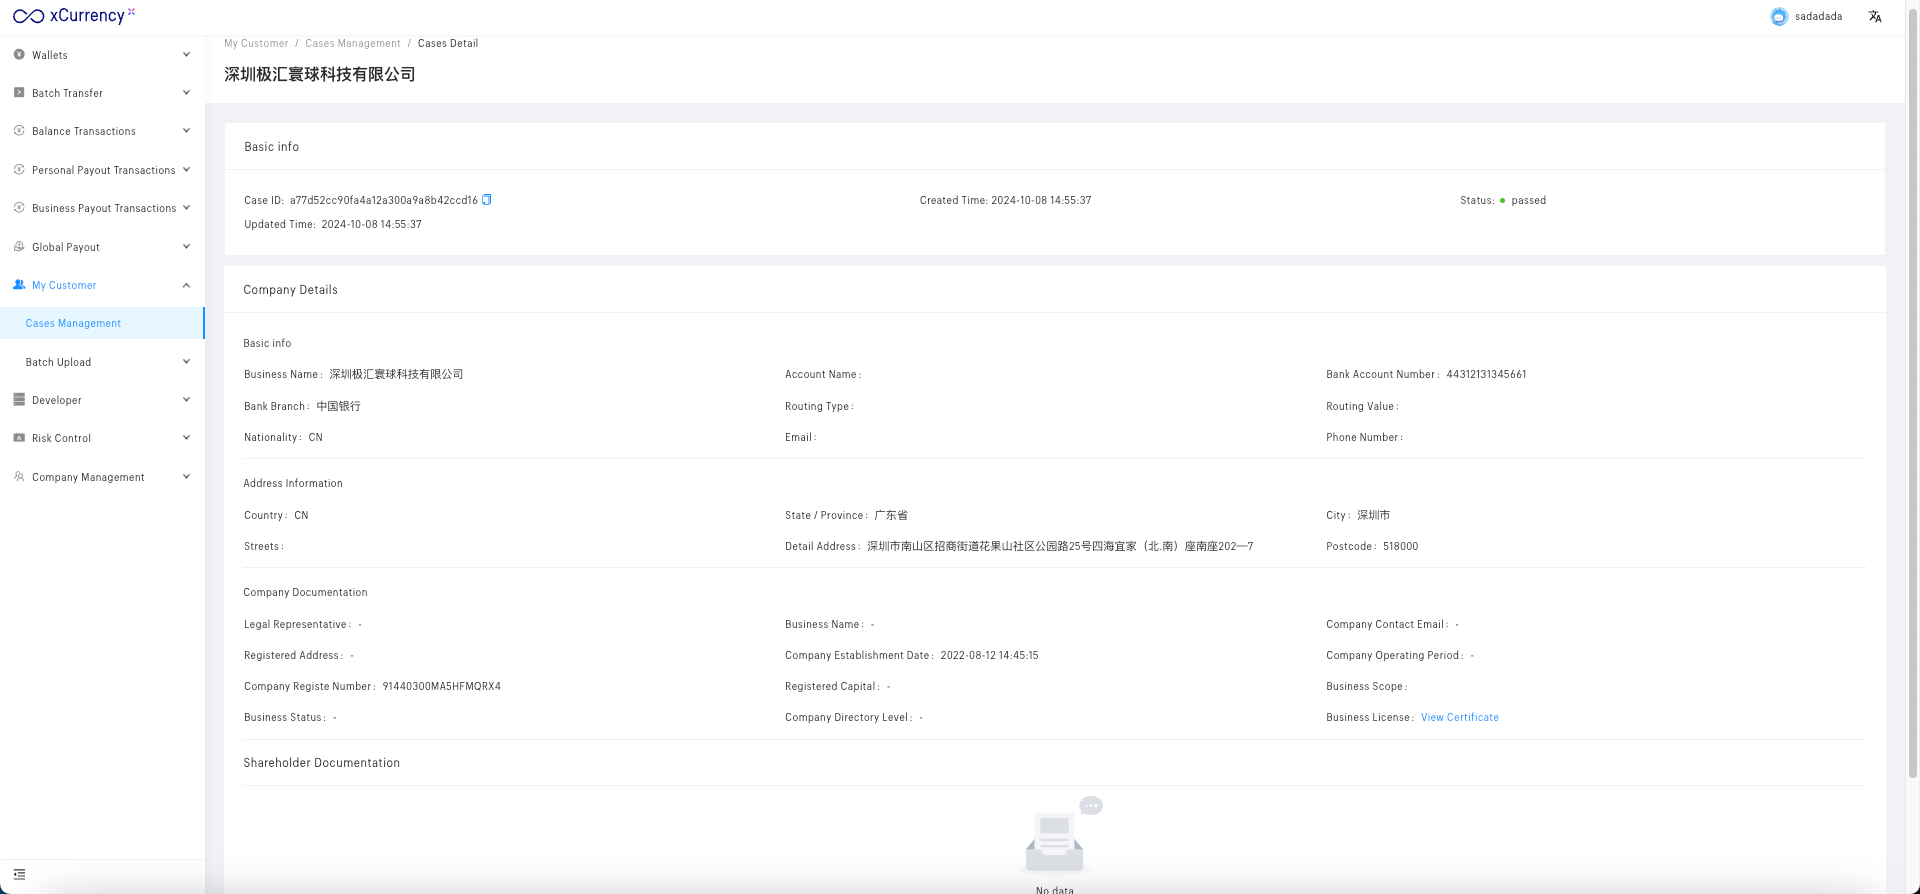The width and height of the screenshot is (1920, 894).
Task: Open the Risk Control menu
Action: tap(102, 438)
